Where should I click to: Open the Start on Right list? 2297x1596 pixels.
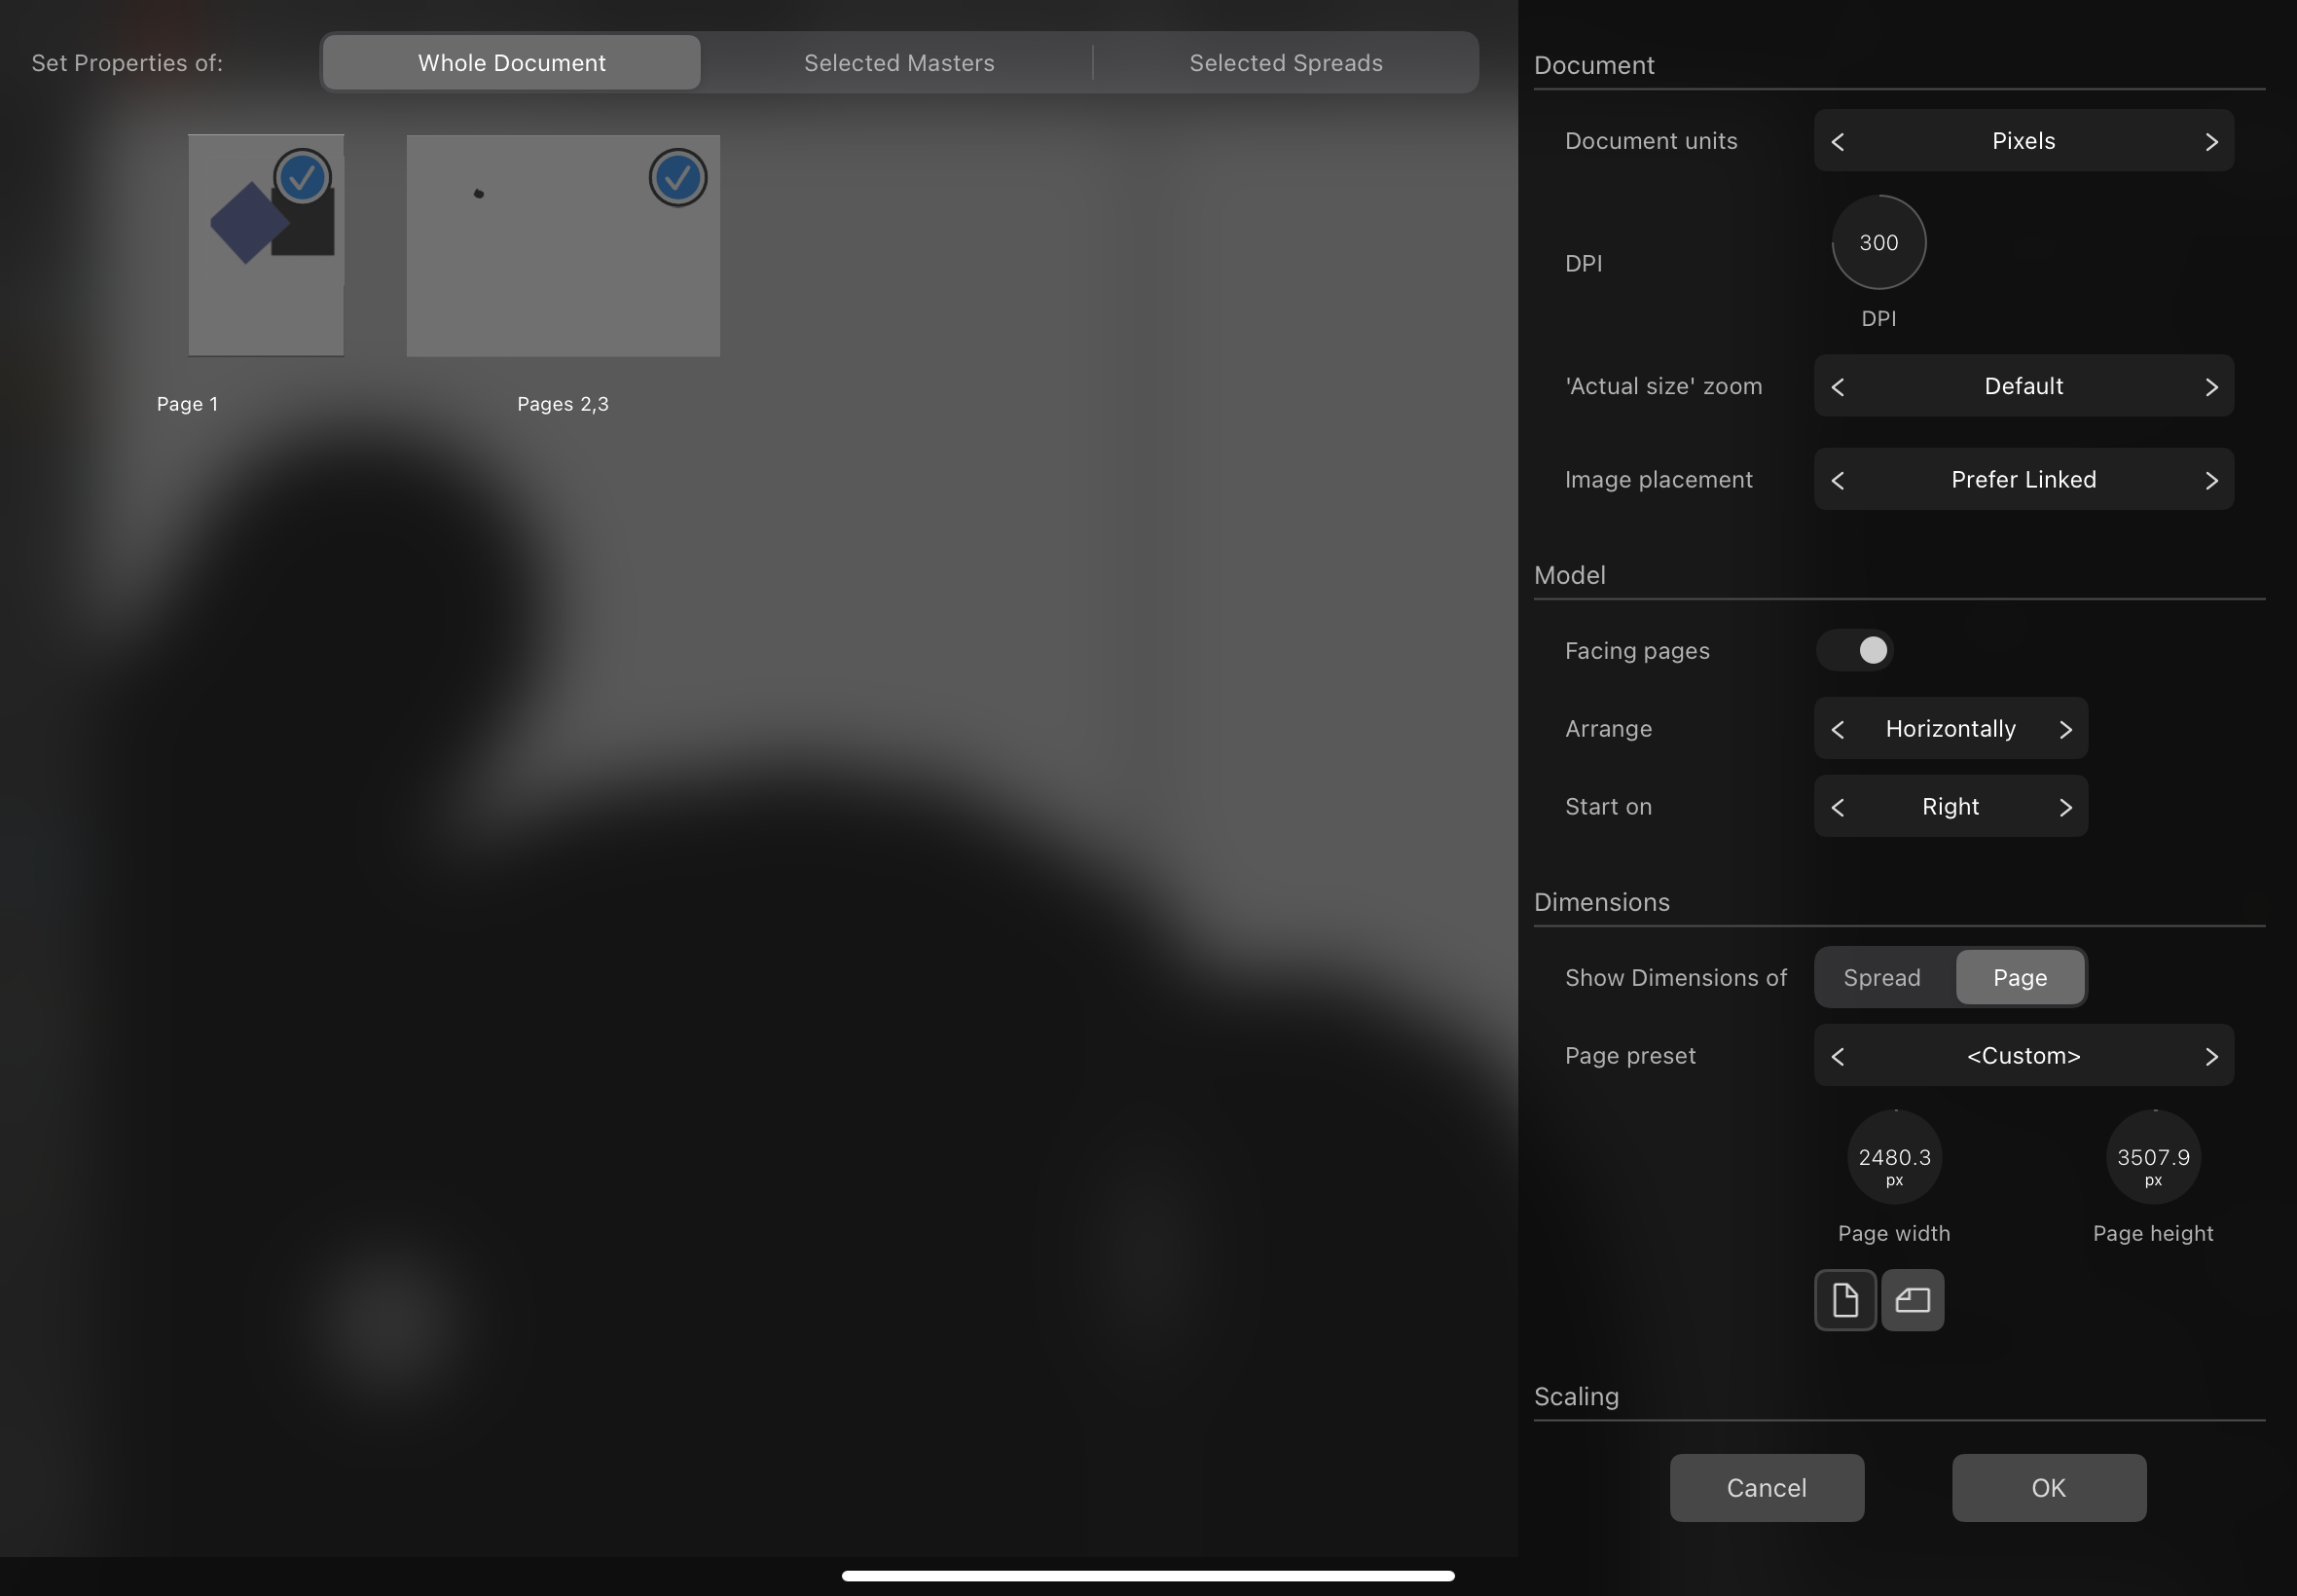(x=1951, y=807)
